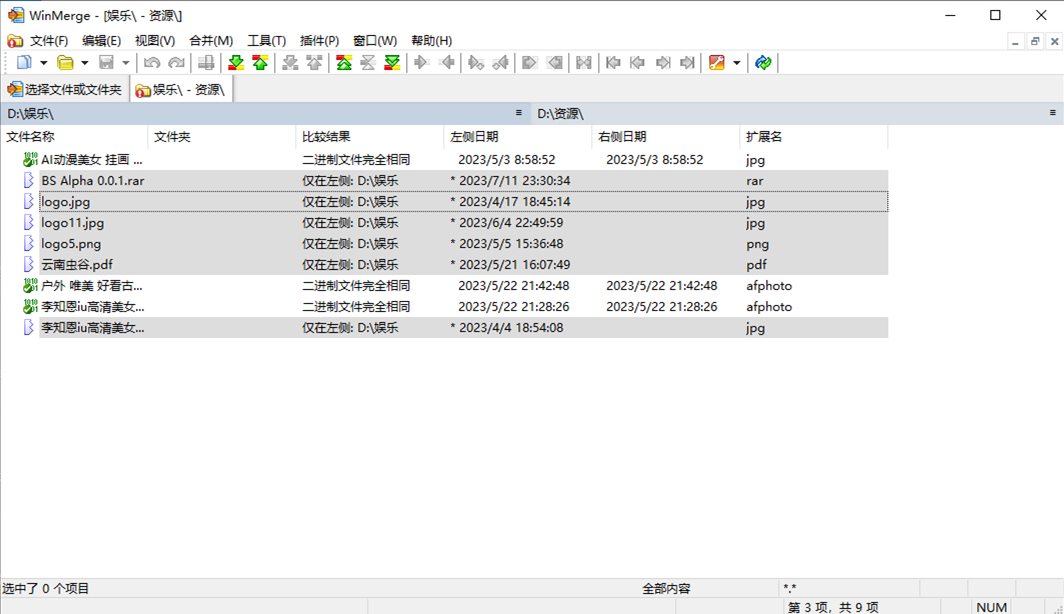The height and width of the screenshot is (614, 1064).
Task: Open the dropdown arrow beside Options icon
Action: (737, 63)
